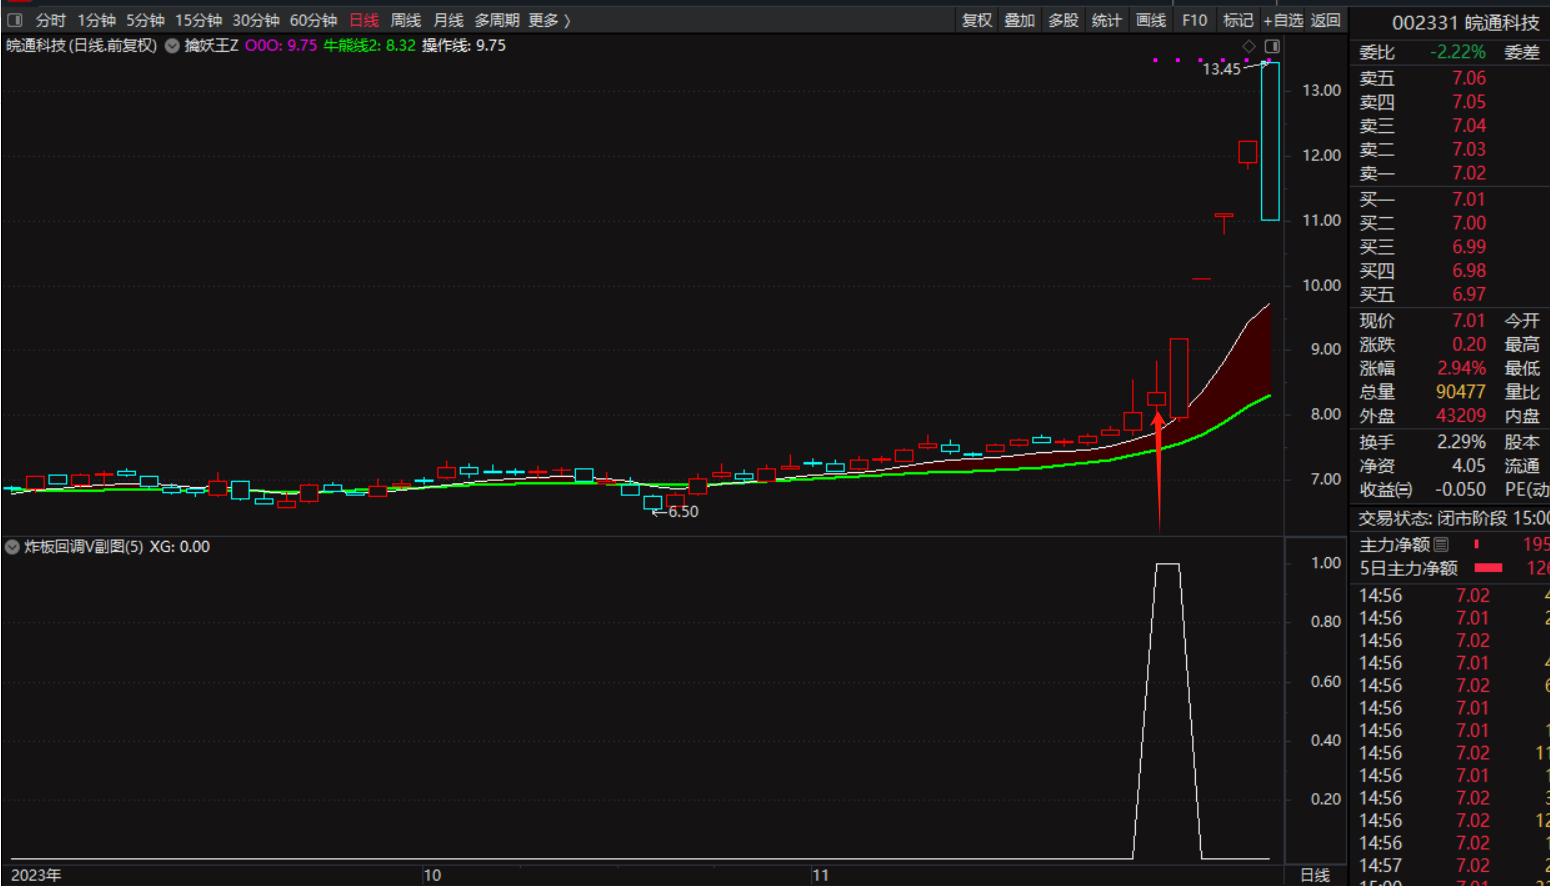Open the 复权 adjustment menu
This screenshot has height=886, width=1550.
pyautogui.click(x=977, y=20)
